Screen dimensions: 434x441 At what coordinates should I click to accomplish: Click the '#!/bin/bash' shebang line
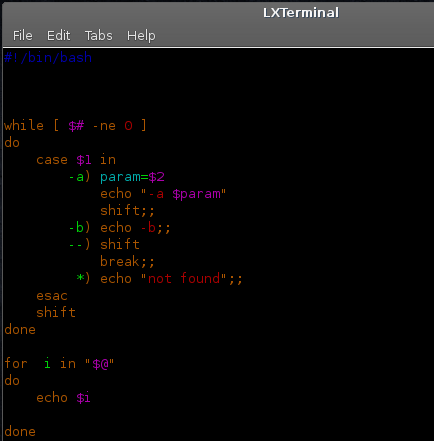(48, 58)
